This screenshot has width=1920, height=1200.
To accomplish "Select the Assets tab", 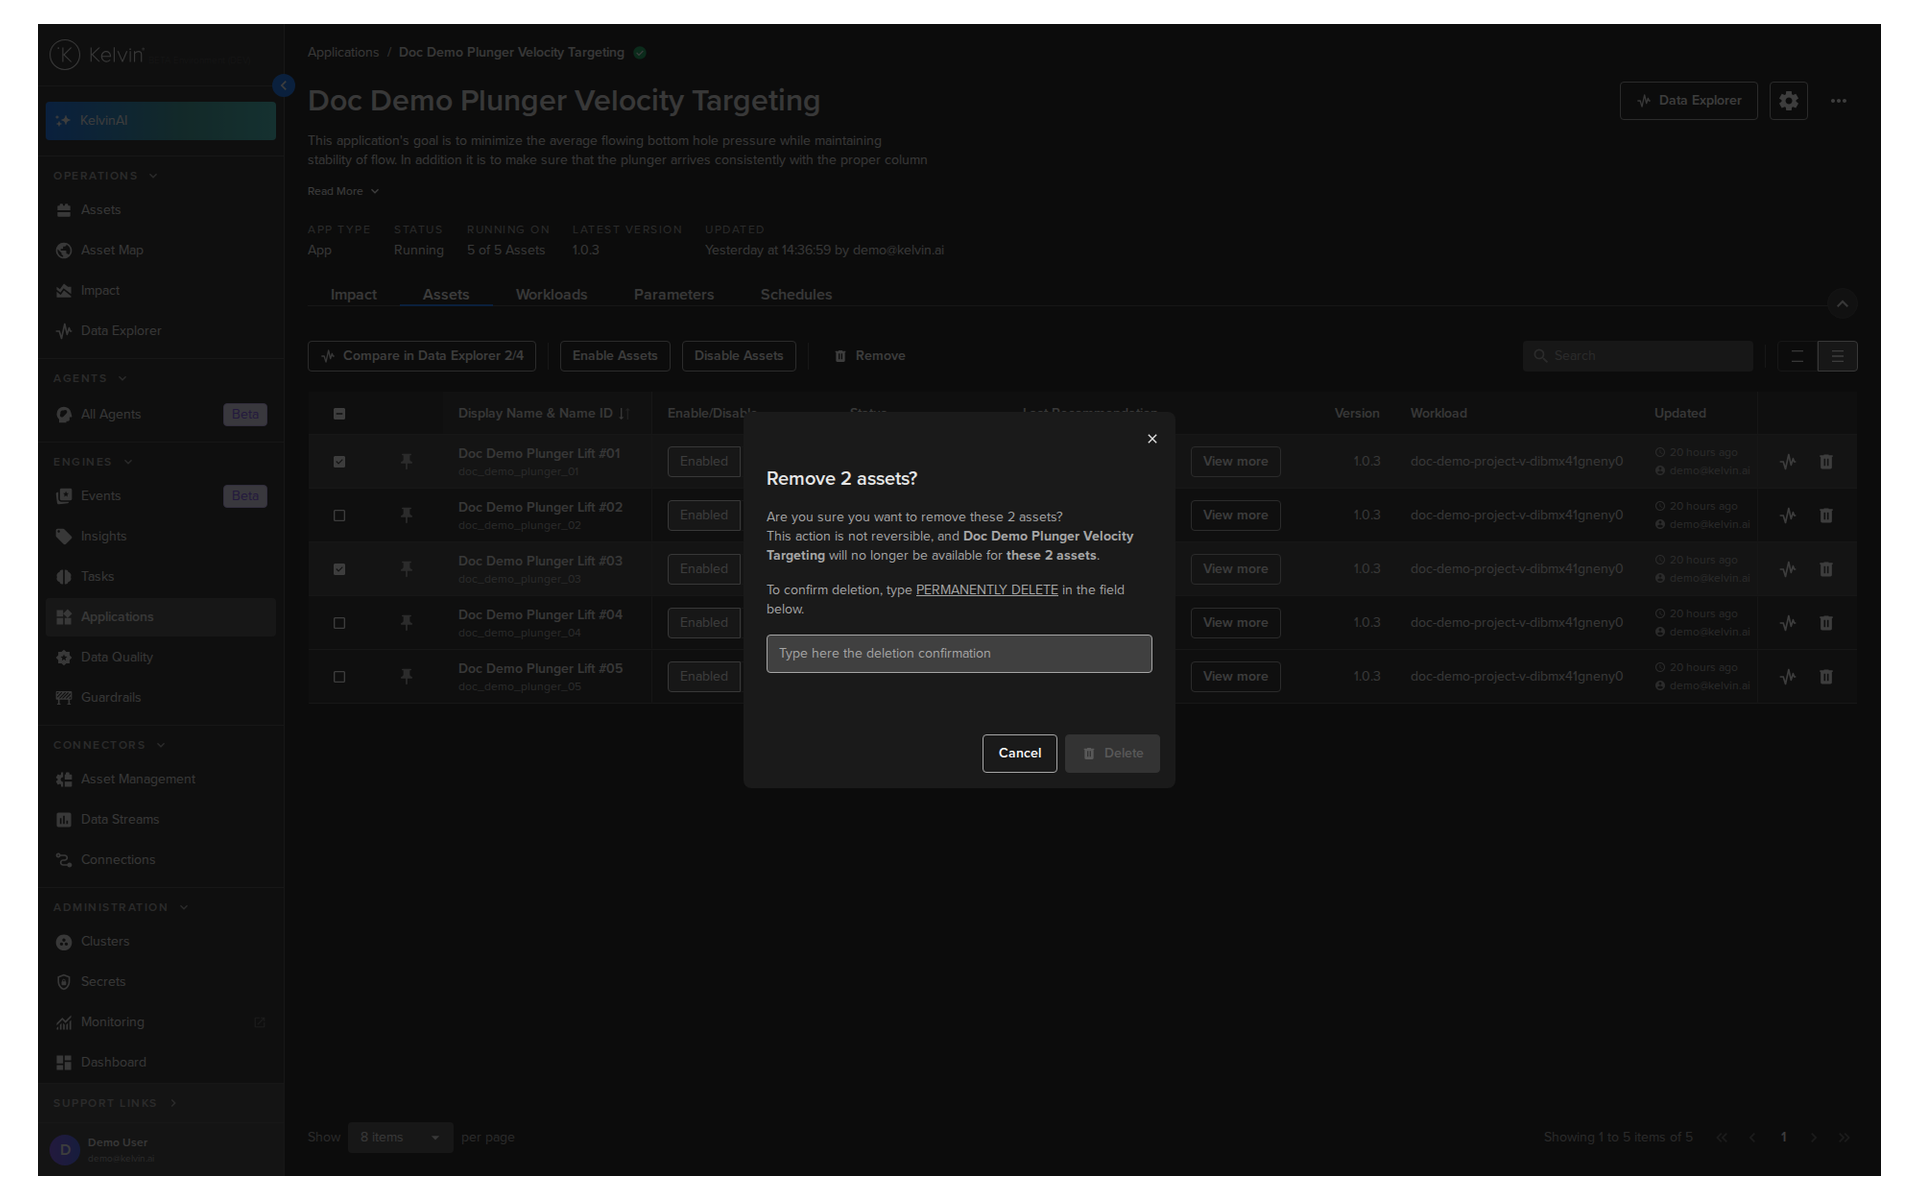I will point(446,295).
